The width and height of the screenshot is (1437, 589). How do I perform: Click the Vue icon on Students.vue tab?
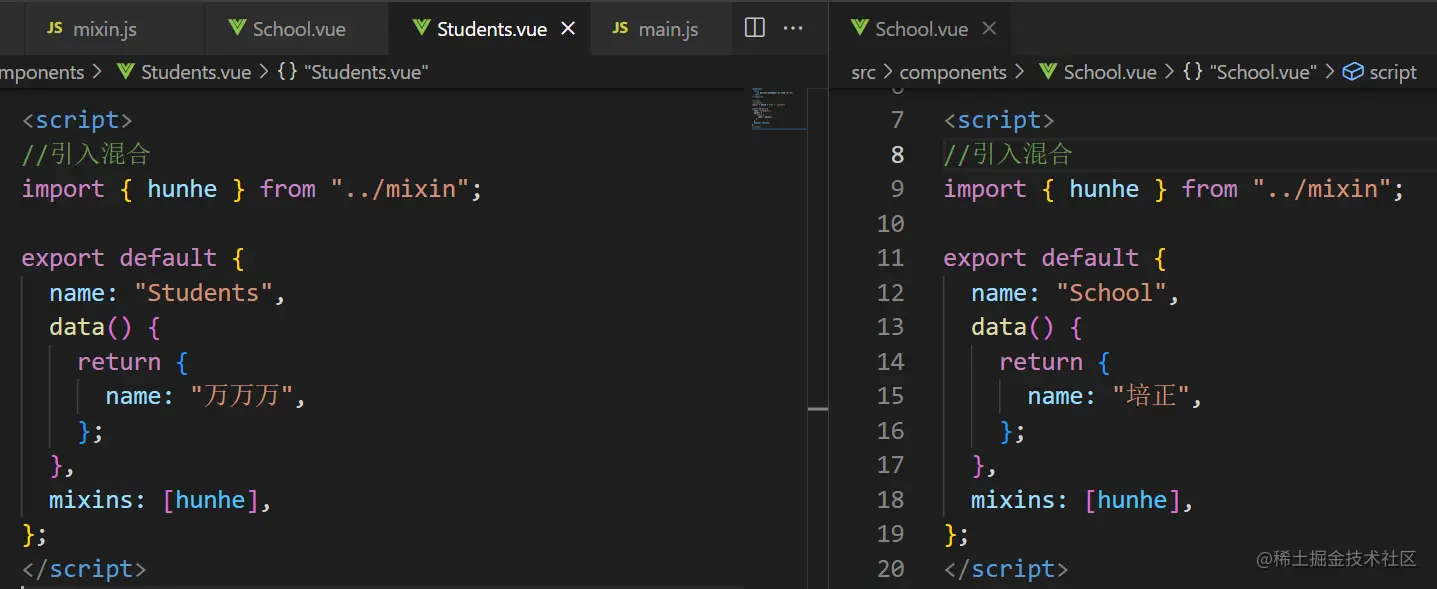(421, 28)
